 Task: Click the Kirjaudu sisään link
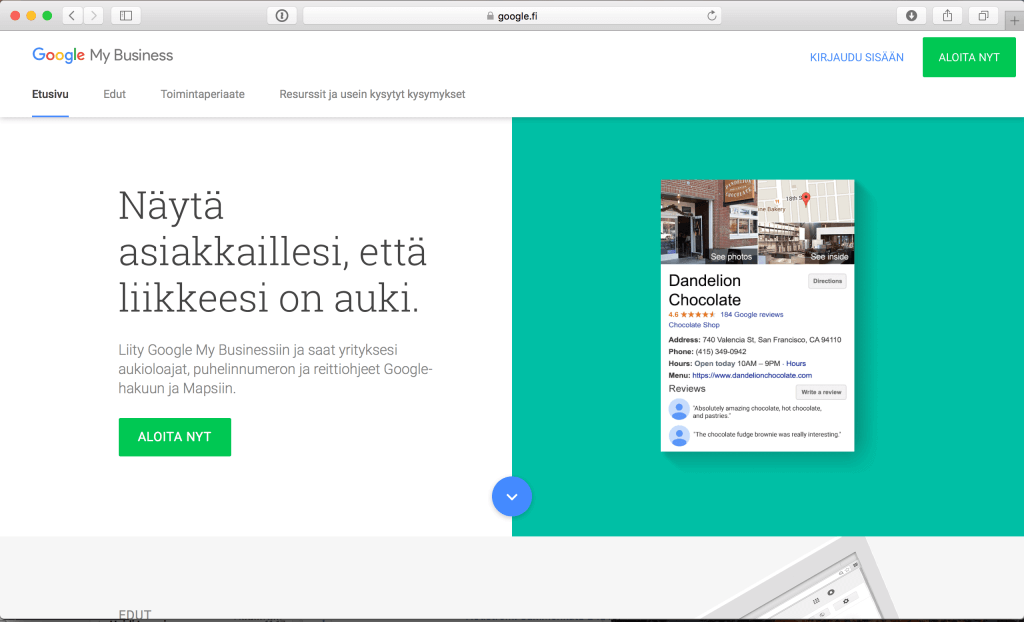click(x=856, y=57)
